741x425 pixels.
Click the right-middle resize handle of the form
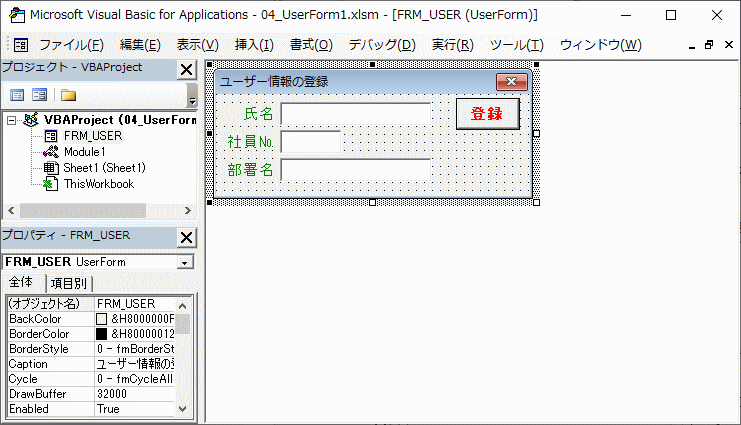(536, 133)
